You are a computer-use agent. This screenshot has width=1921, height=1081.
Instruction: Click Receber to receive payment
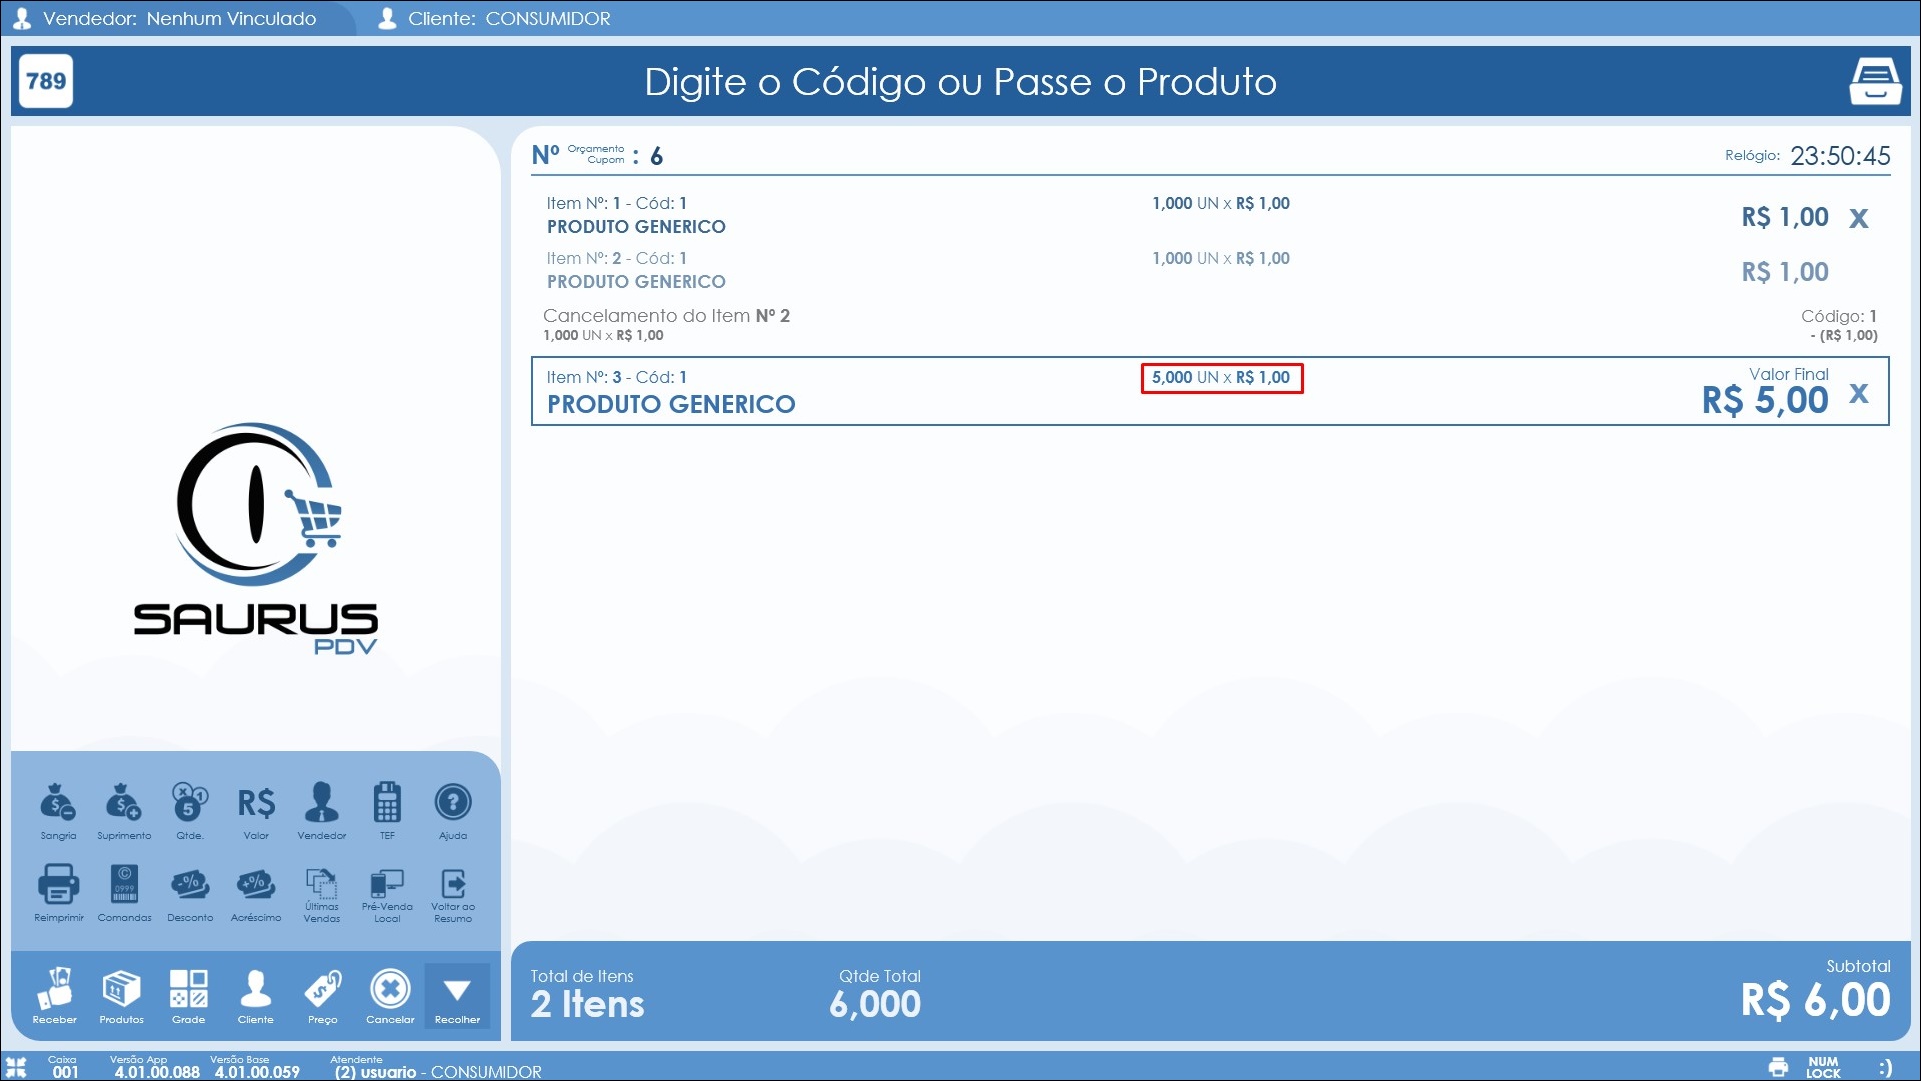(x=55, y=996)
